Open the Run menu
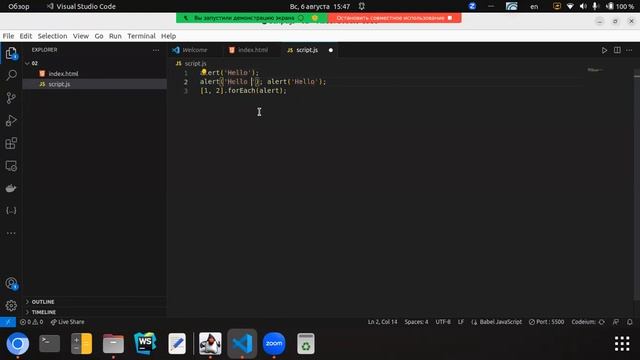Screen dimensions: 640x360 click(115, 36)
